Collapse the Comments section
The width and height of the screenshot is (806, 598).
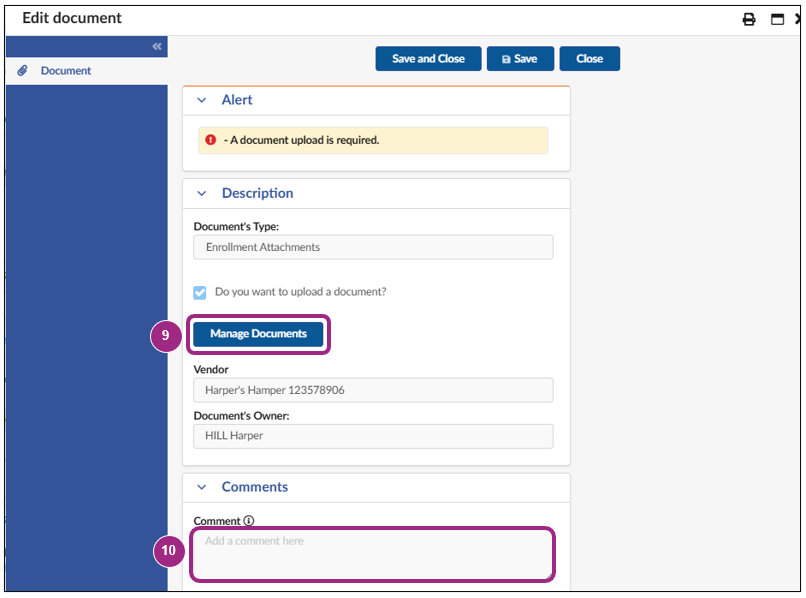click(x=202, y=487)
